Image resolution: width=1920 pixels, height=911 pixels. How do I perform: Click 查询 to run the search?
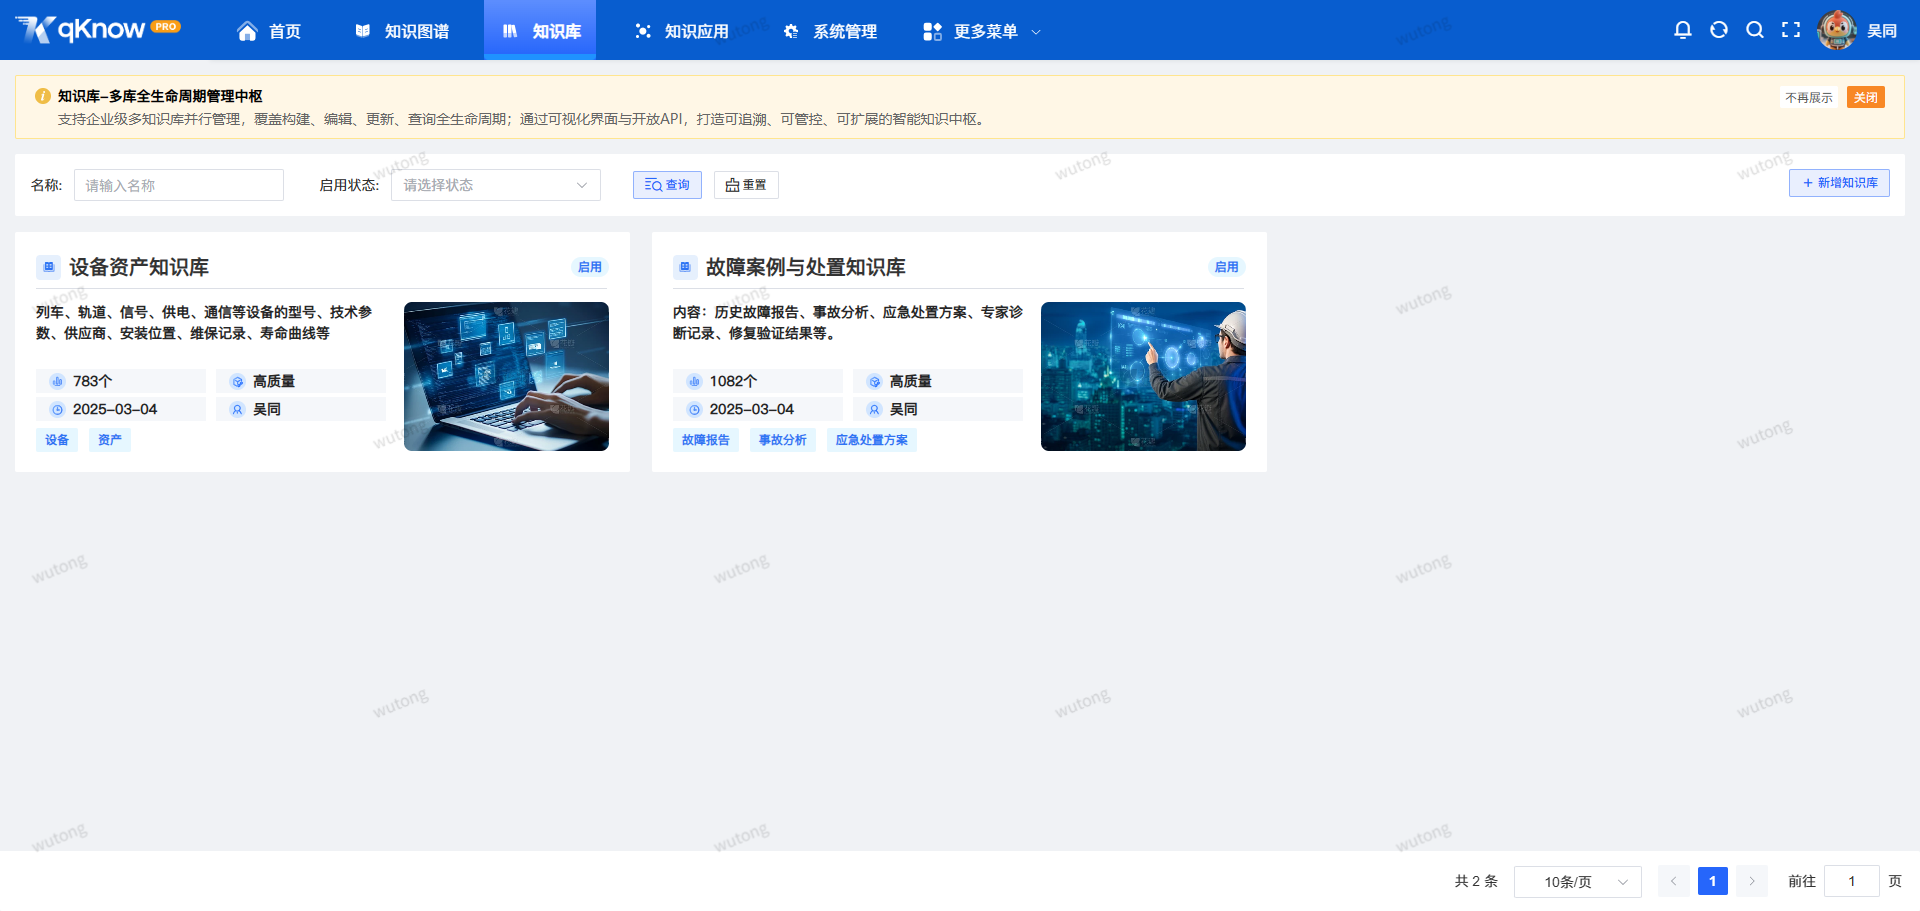coord(666,184)
